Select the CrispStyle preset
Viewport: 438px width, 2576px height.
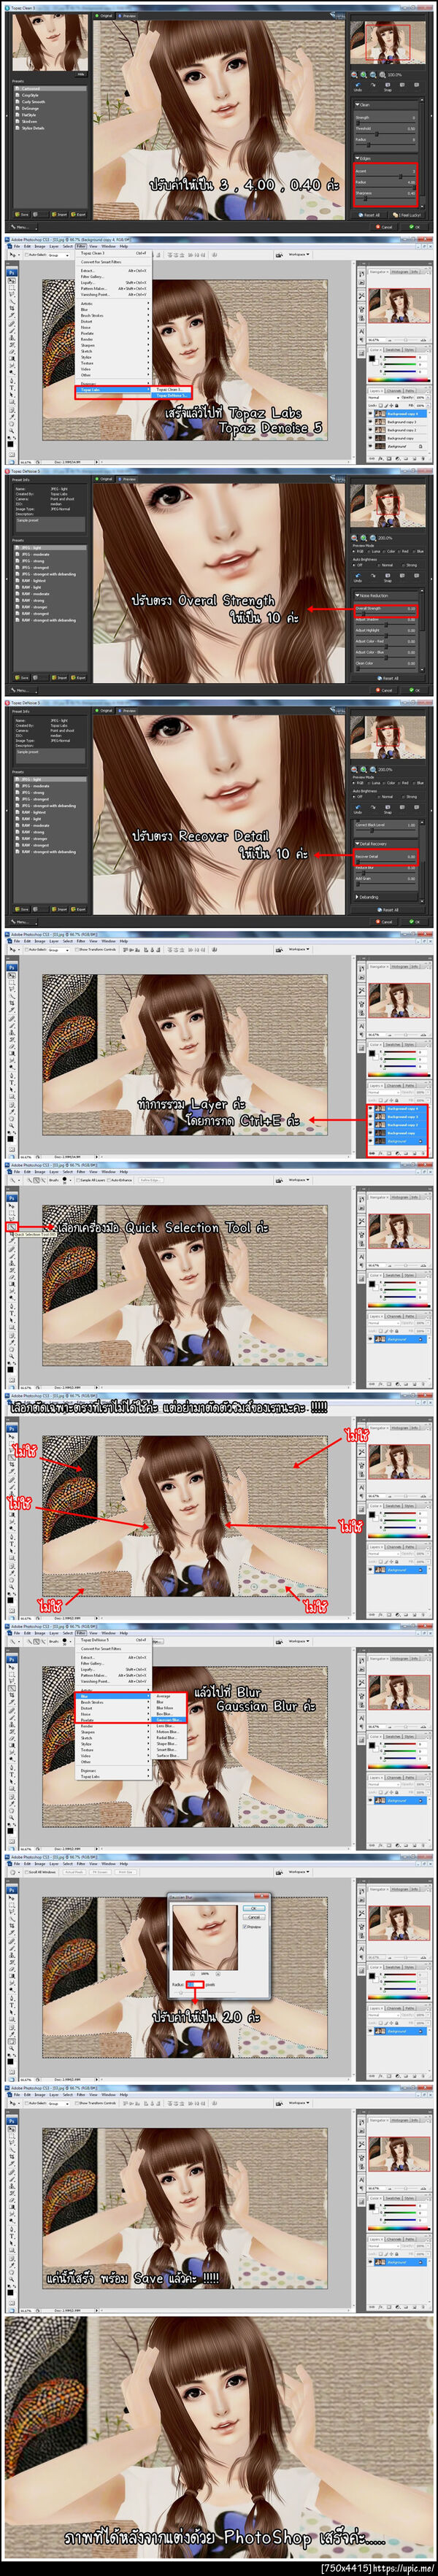click(x=49, y=95)
